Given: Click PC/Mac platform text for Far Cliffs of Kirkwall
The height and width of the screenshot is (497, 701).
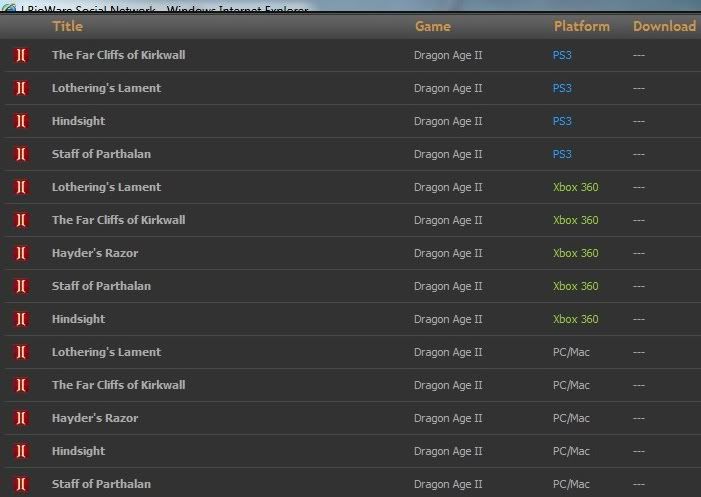Looking at the screenshot, I should coord(571,385).
